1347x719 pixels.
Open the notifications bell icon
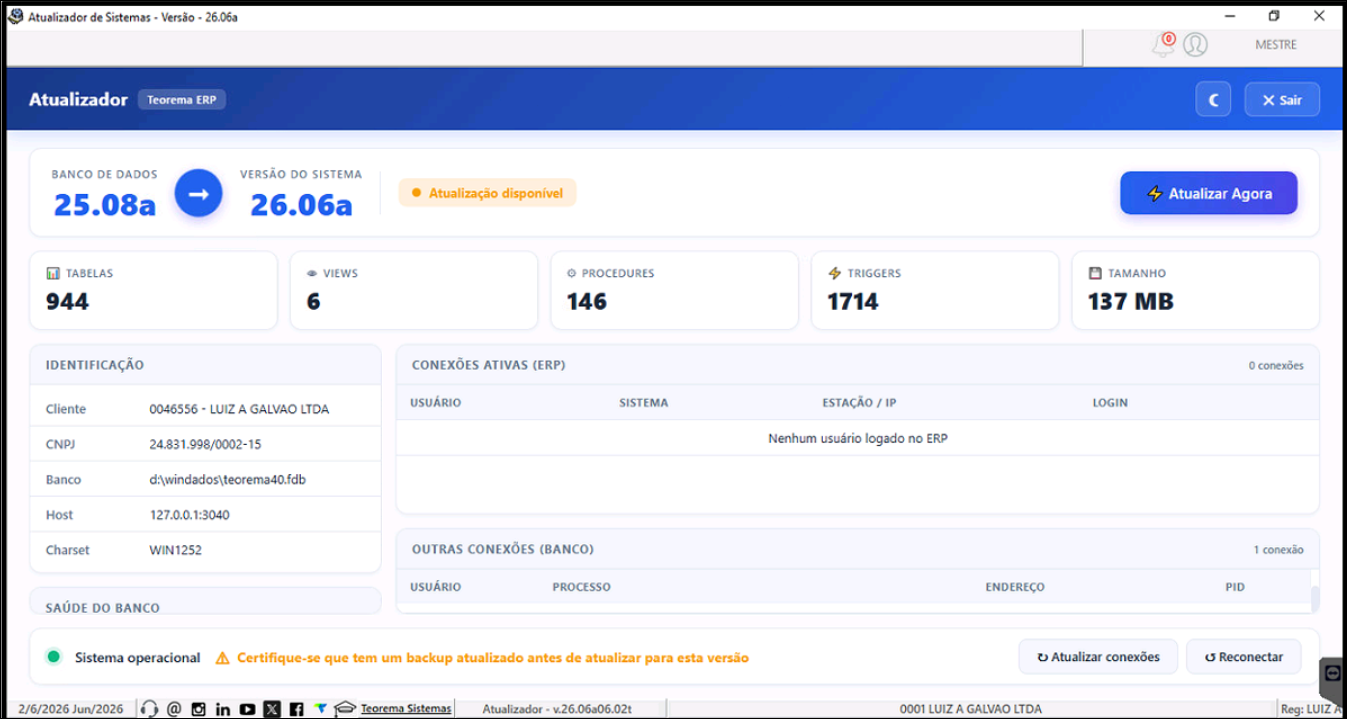(x=1162, y=45)
